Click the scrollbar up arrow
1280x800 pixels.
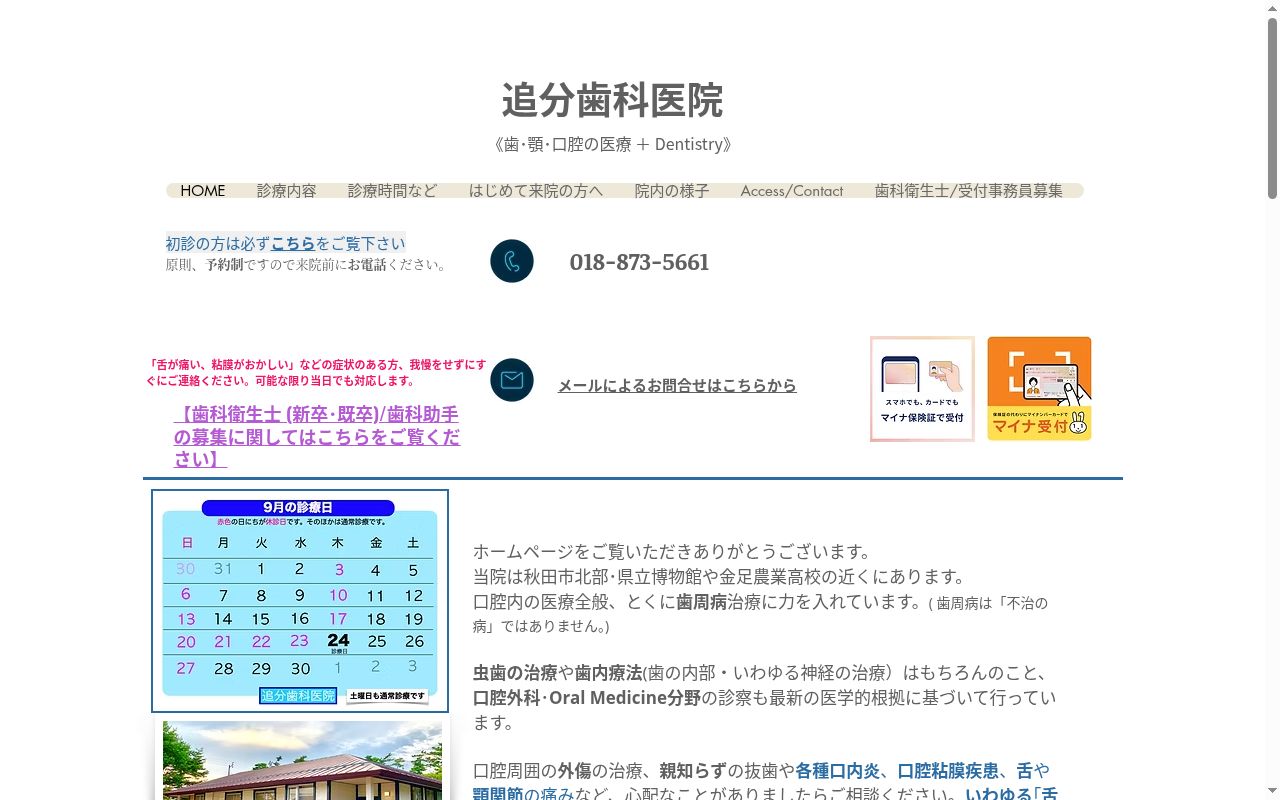pos(1272,8)
